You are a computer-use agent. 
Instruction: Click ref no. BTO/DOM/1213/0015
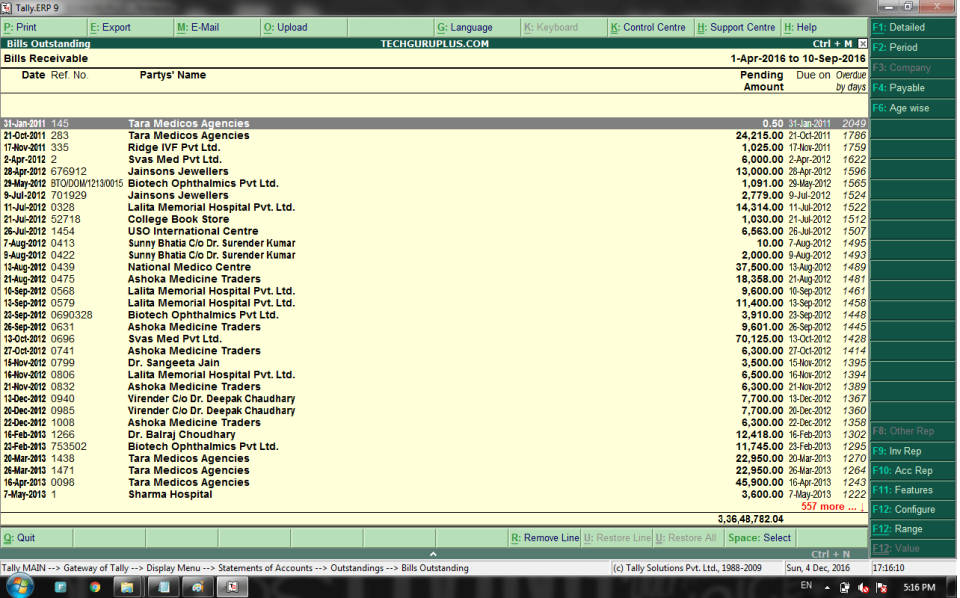pos(87,184)
